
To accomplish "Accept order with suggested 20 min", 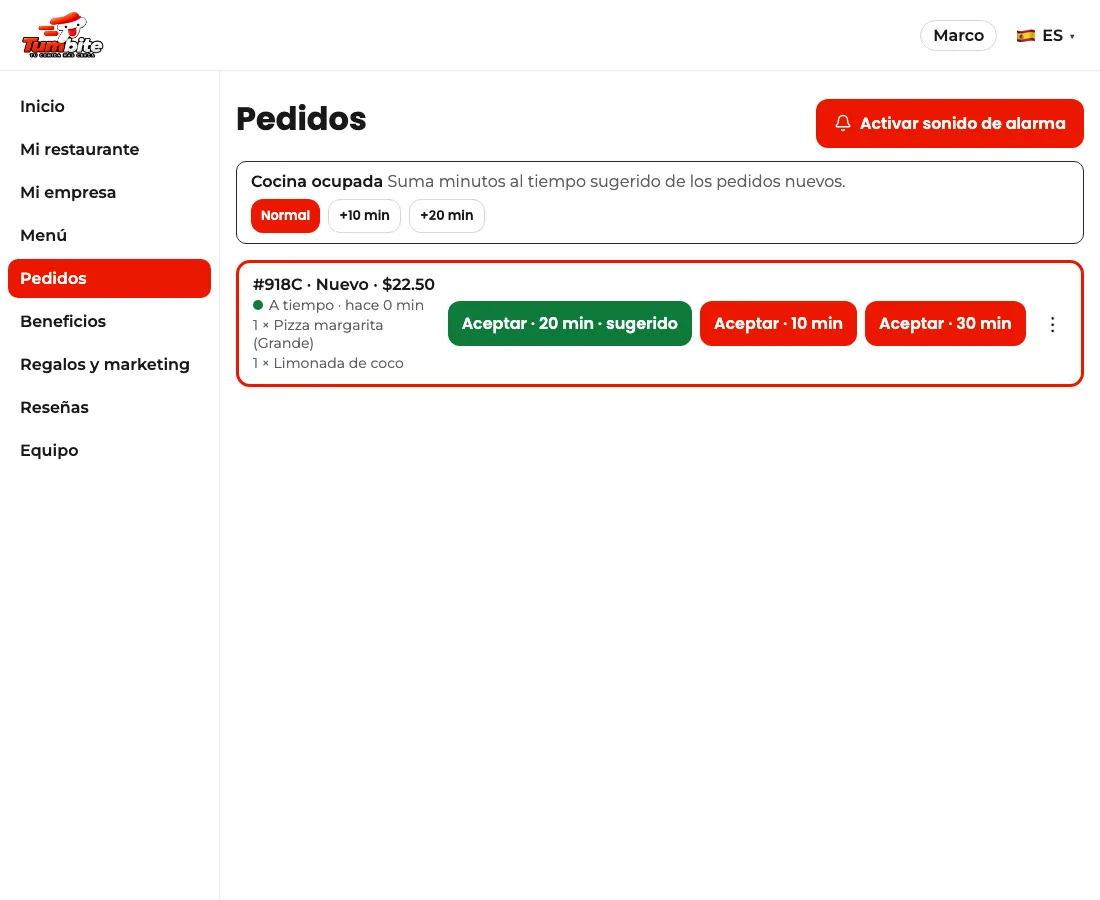I will tap(570, 323).
